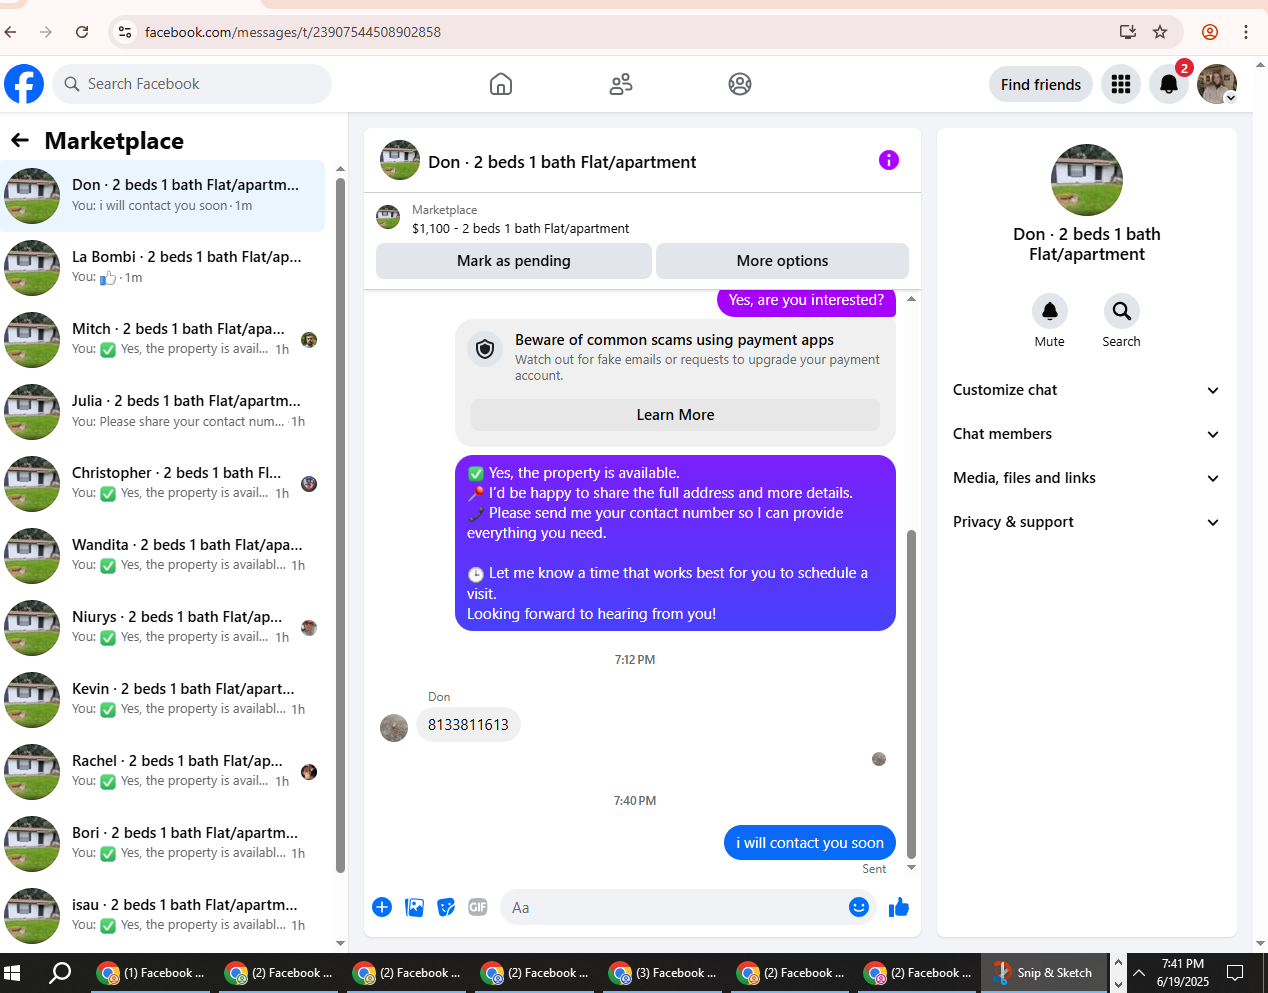Open the Chrome profile icon

tap(1210, 32)
